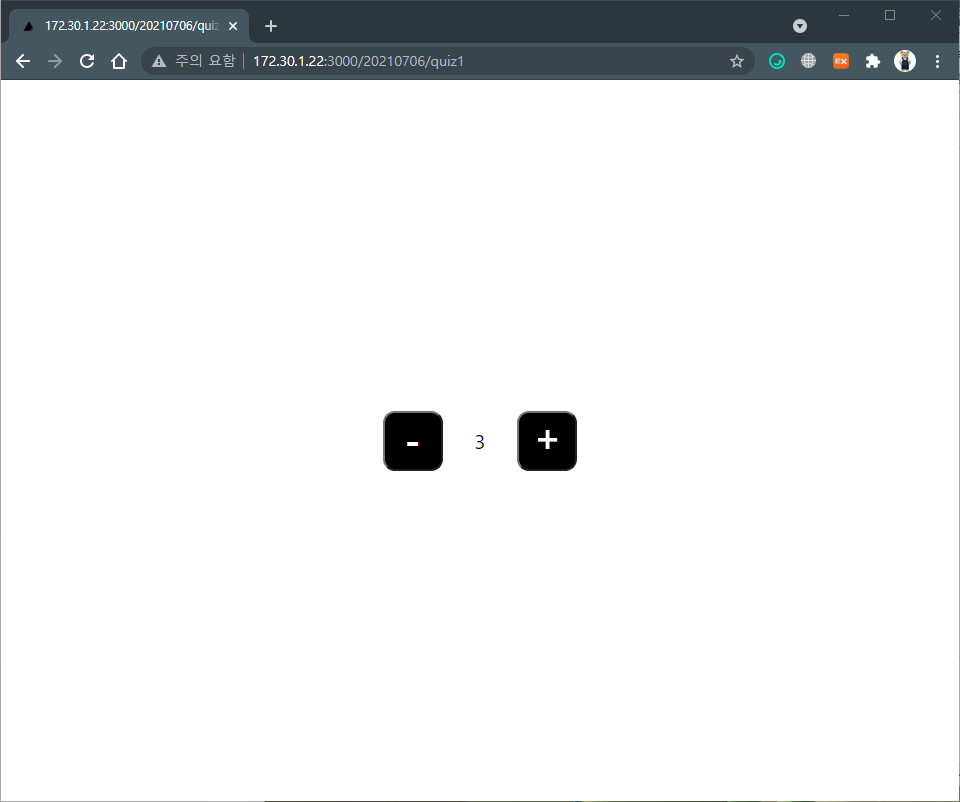Go back to the previous page
Image resolution: width=960 pixels, height=802 pixels.
tap(23, 61)
